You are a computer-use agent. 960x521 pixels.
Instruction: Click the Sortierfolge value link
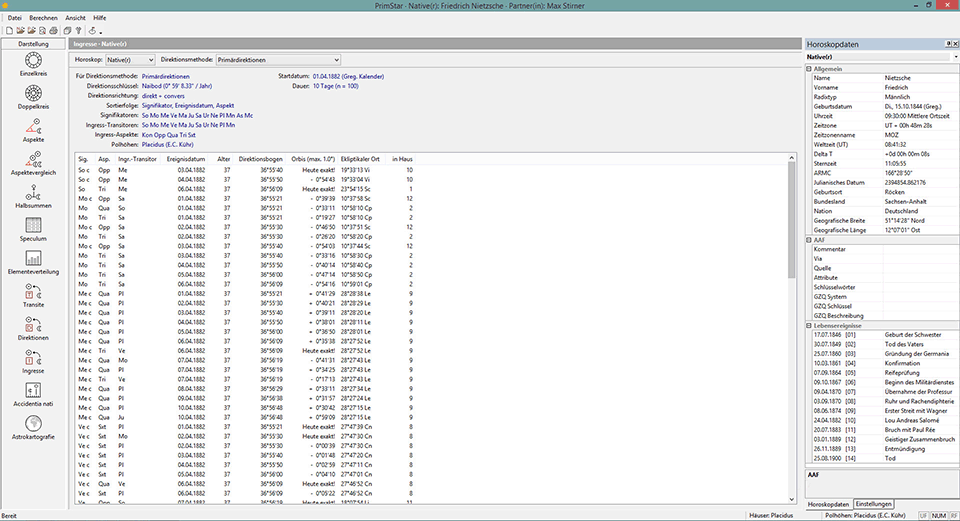(188, 105)
